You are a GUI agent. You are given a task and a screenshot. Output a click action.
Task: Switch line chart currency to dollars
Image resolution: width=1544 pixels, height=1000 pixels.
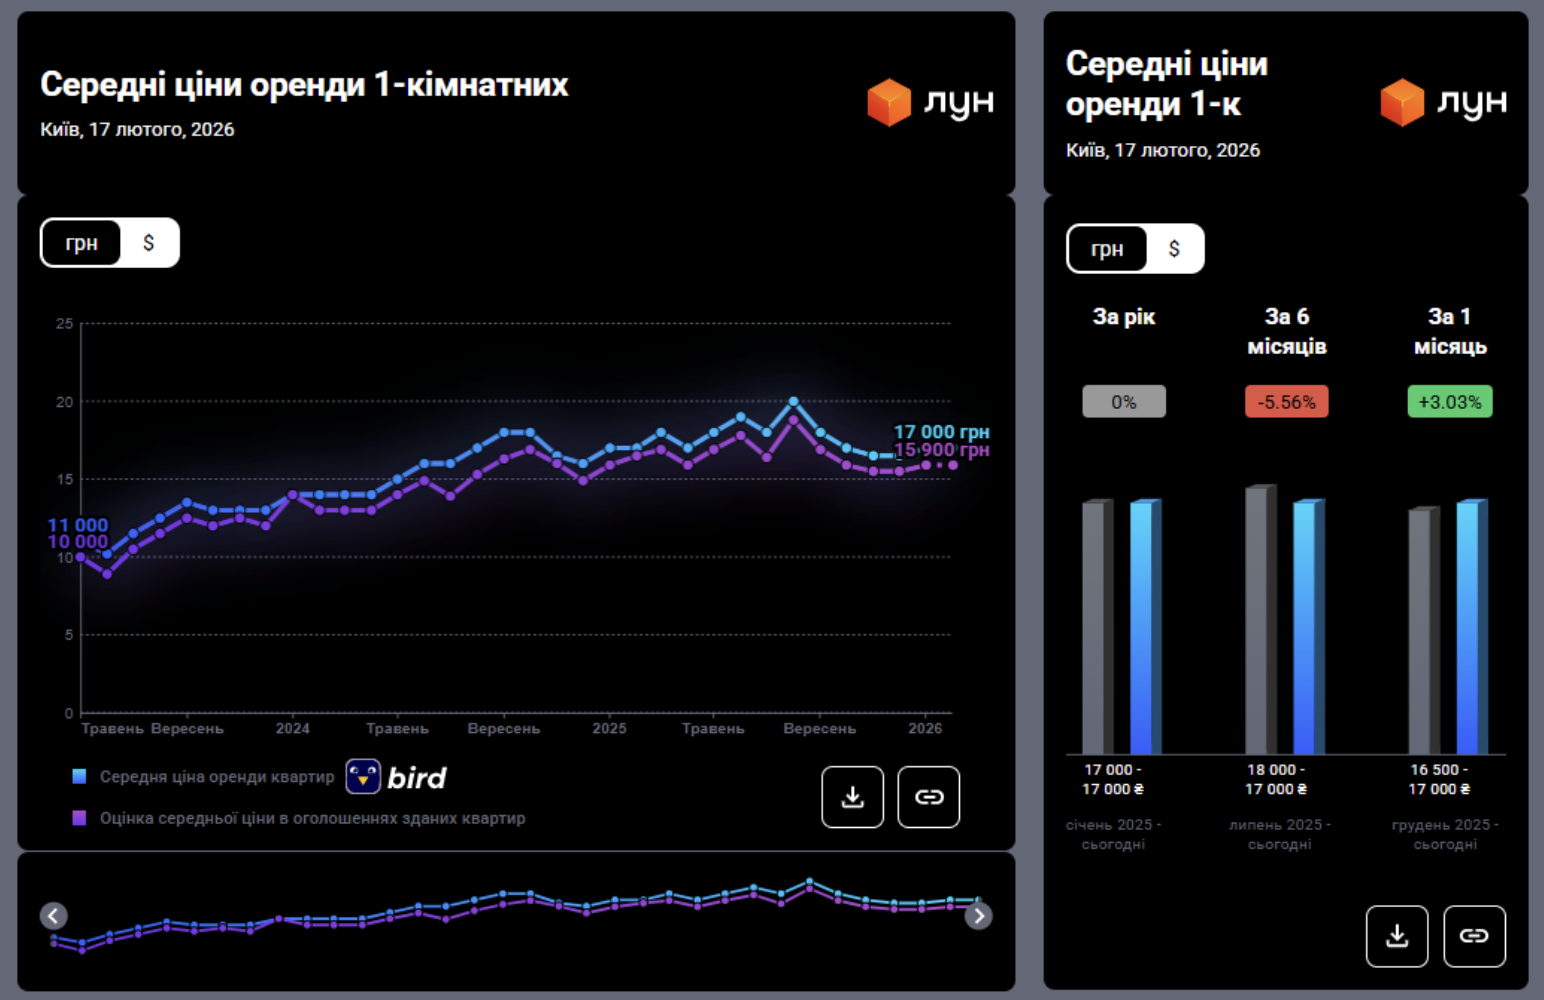coord(149,243)
